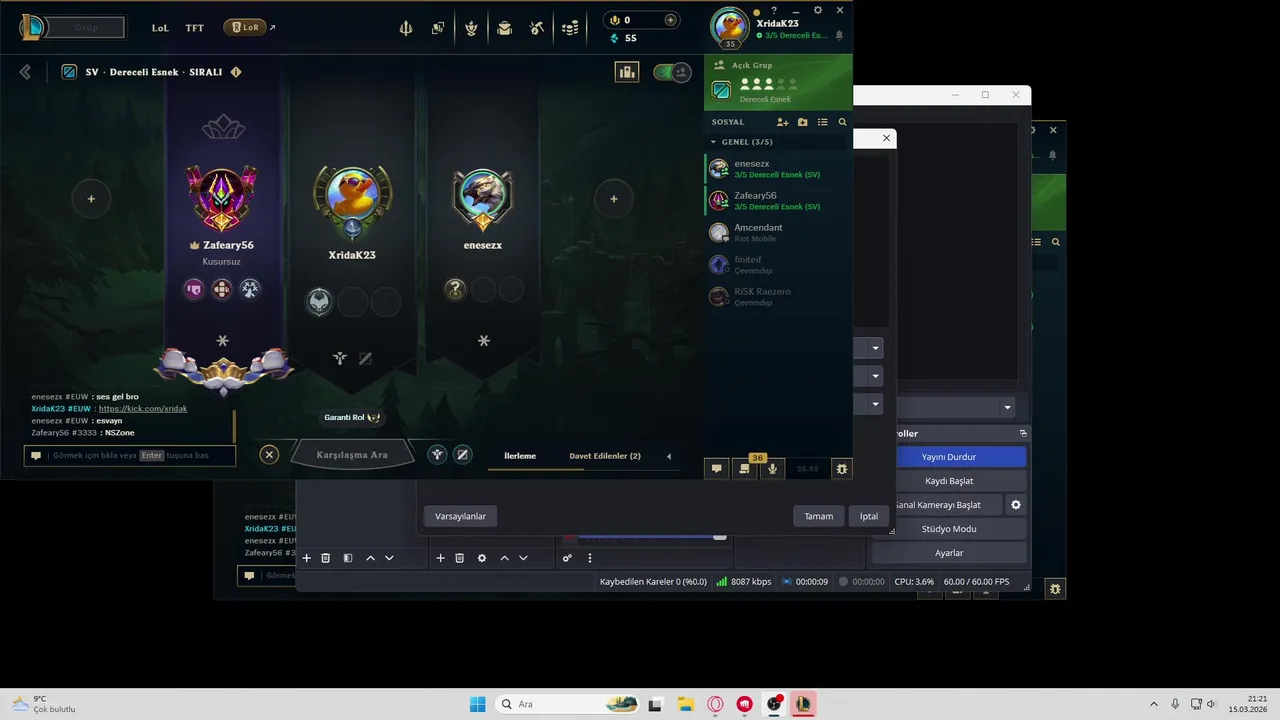Viewport: 1280px width, 720px height.
Task: Leave lobby with the X button
Action: click(269, 454)
